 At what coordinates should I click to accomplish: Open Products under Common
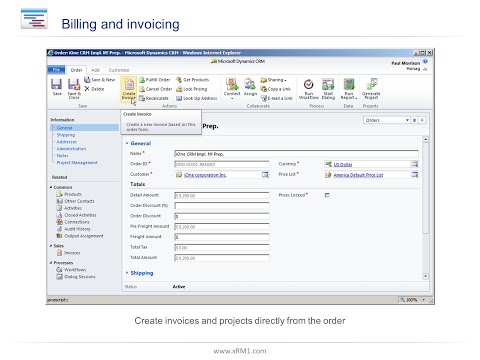pyautogui.click(x=69, y=194)
